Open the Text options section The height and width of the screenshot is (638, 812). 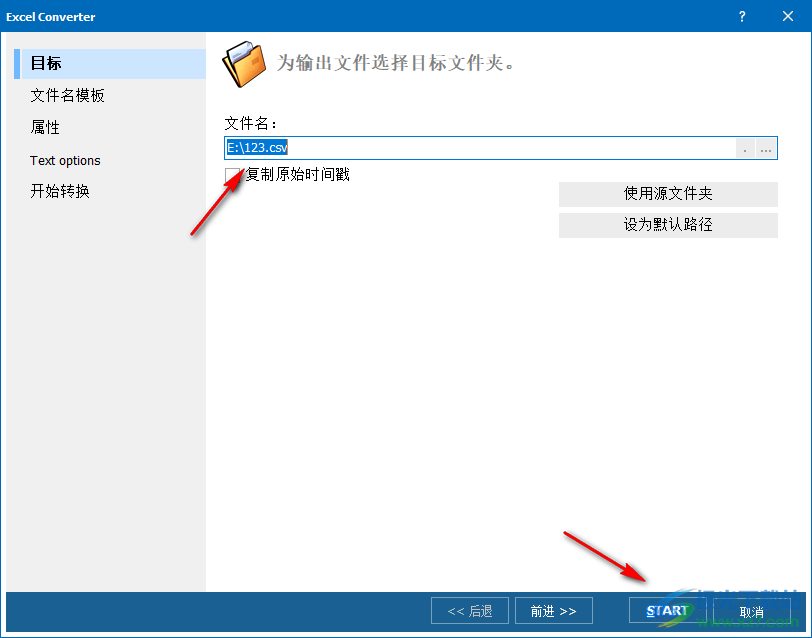point(65,161)
